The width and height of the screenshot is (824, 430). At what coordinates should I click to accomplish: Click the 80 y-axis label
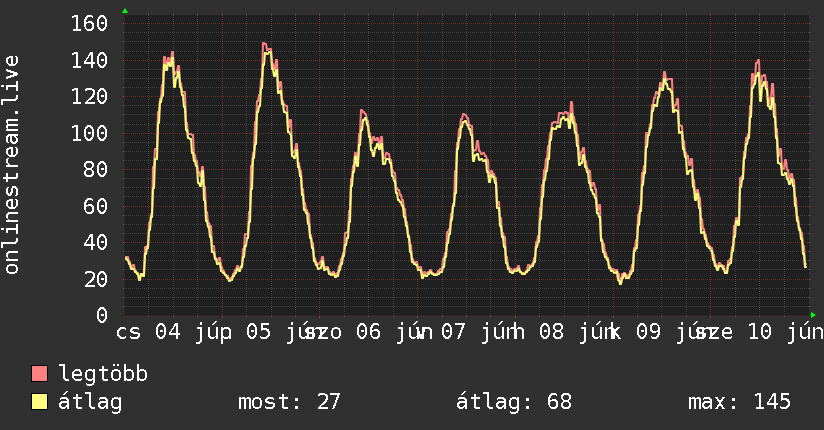pyautogui.click(x=96, y=169)
